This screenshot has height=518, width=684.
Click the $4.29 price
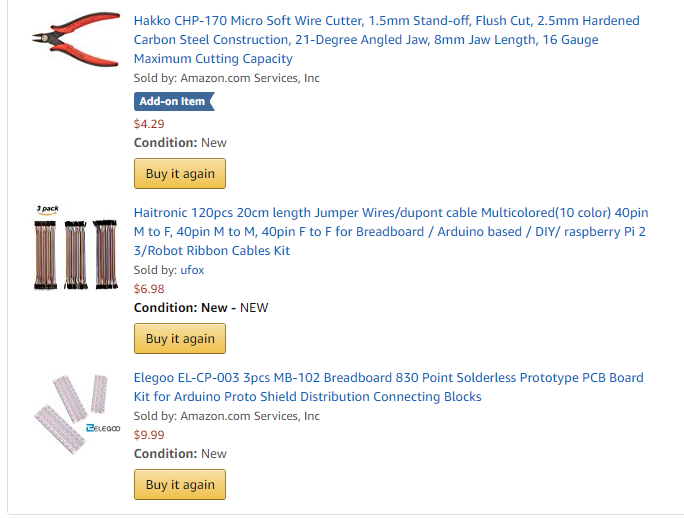click(149, 124)
